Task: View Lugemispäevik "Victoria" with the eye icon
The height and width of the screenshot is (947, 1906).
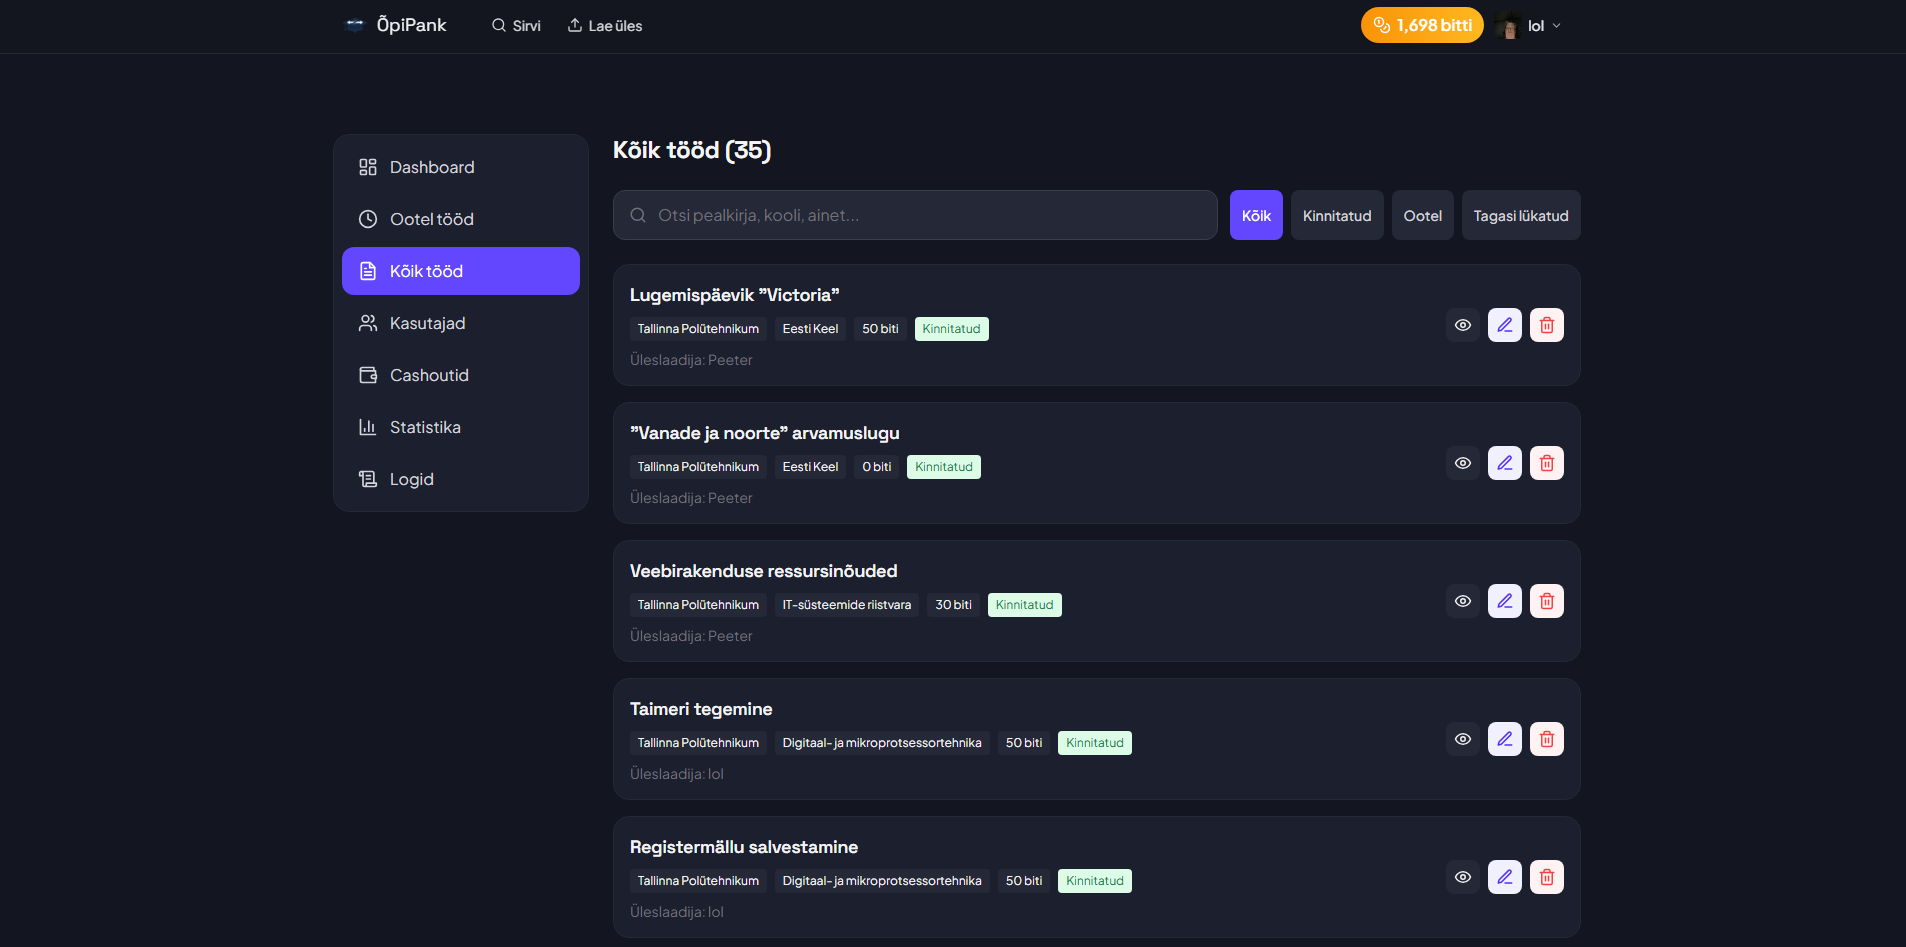Action: (x=1462, y=325)
